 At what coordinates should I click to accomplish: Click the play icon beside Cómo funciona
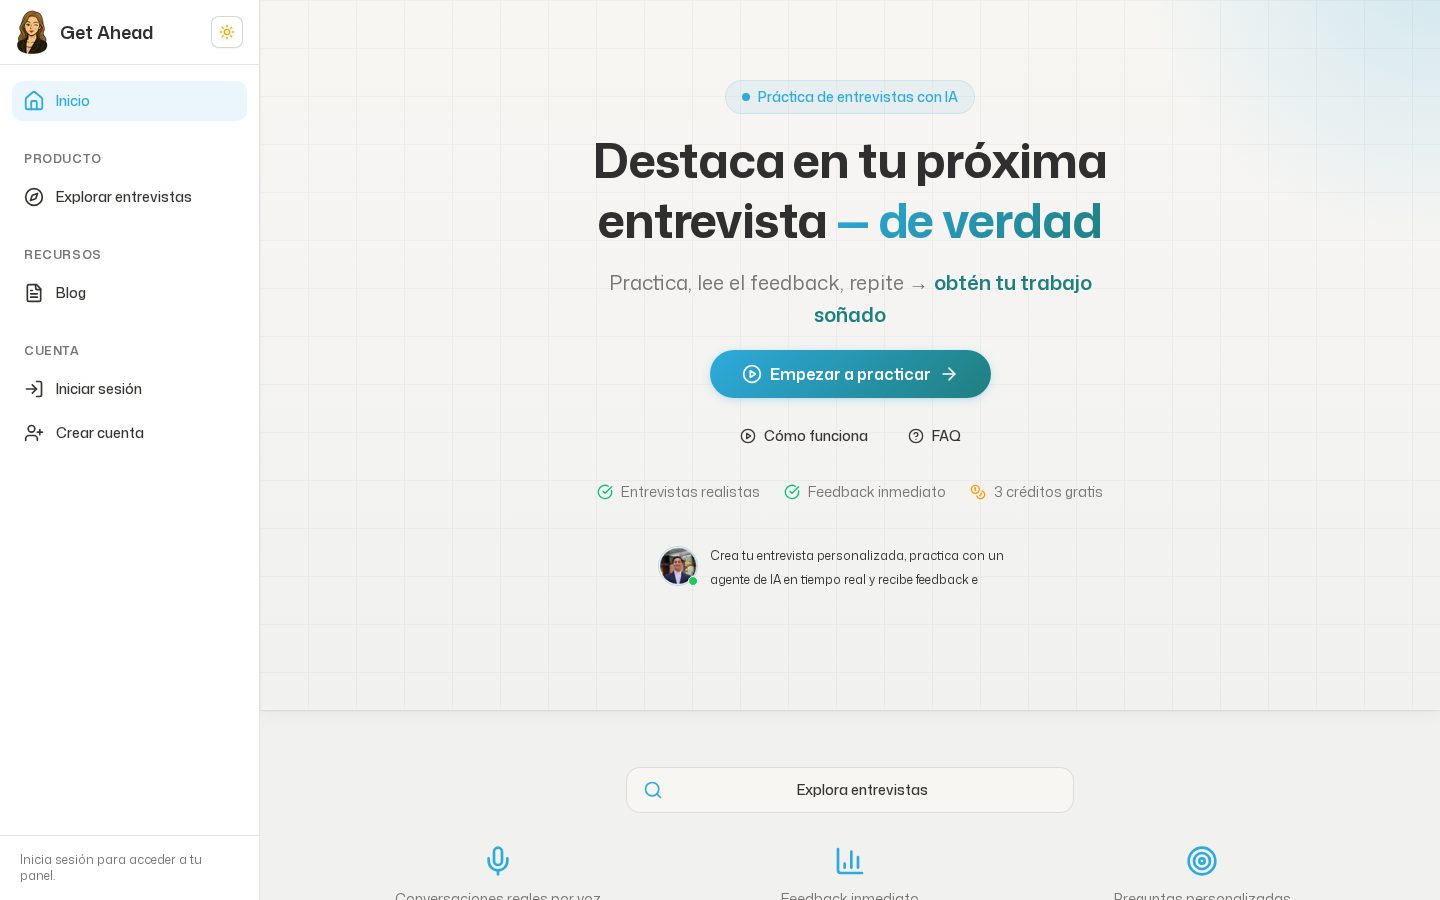coord(748,436)
